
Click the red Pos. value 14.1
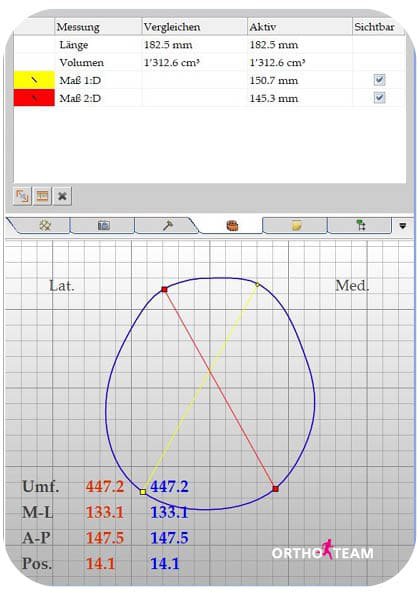(x=101, y=564)
